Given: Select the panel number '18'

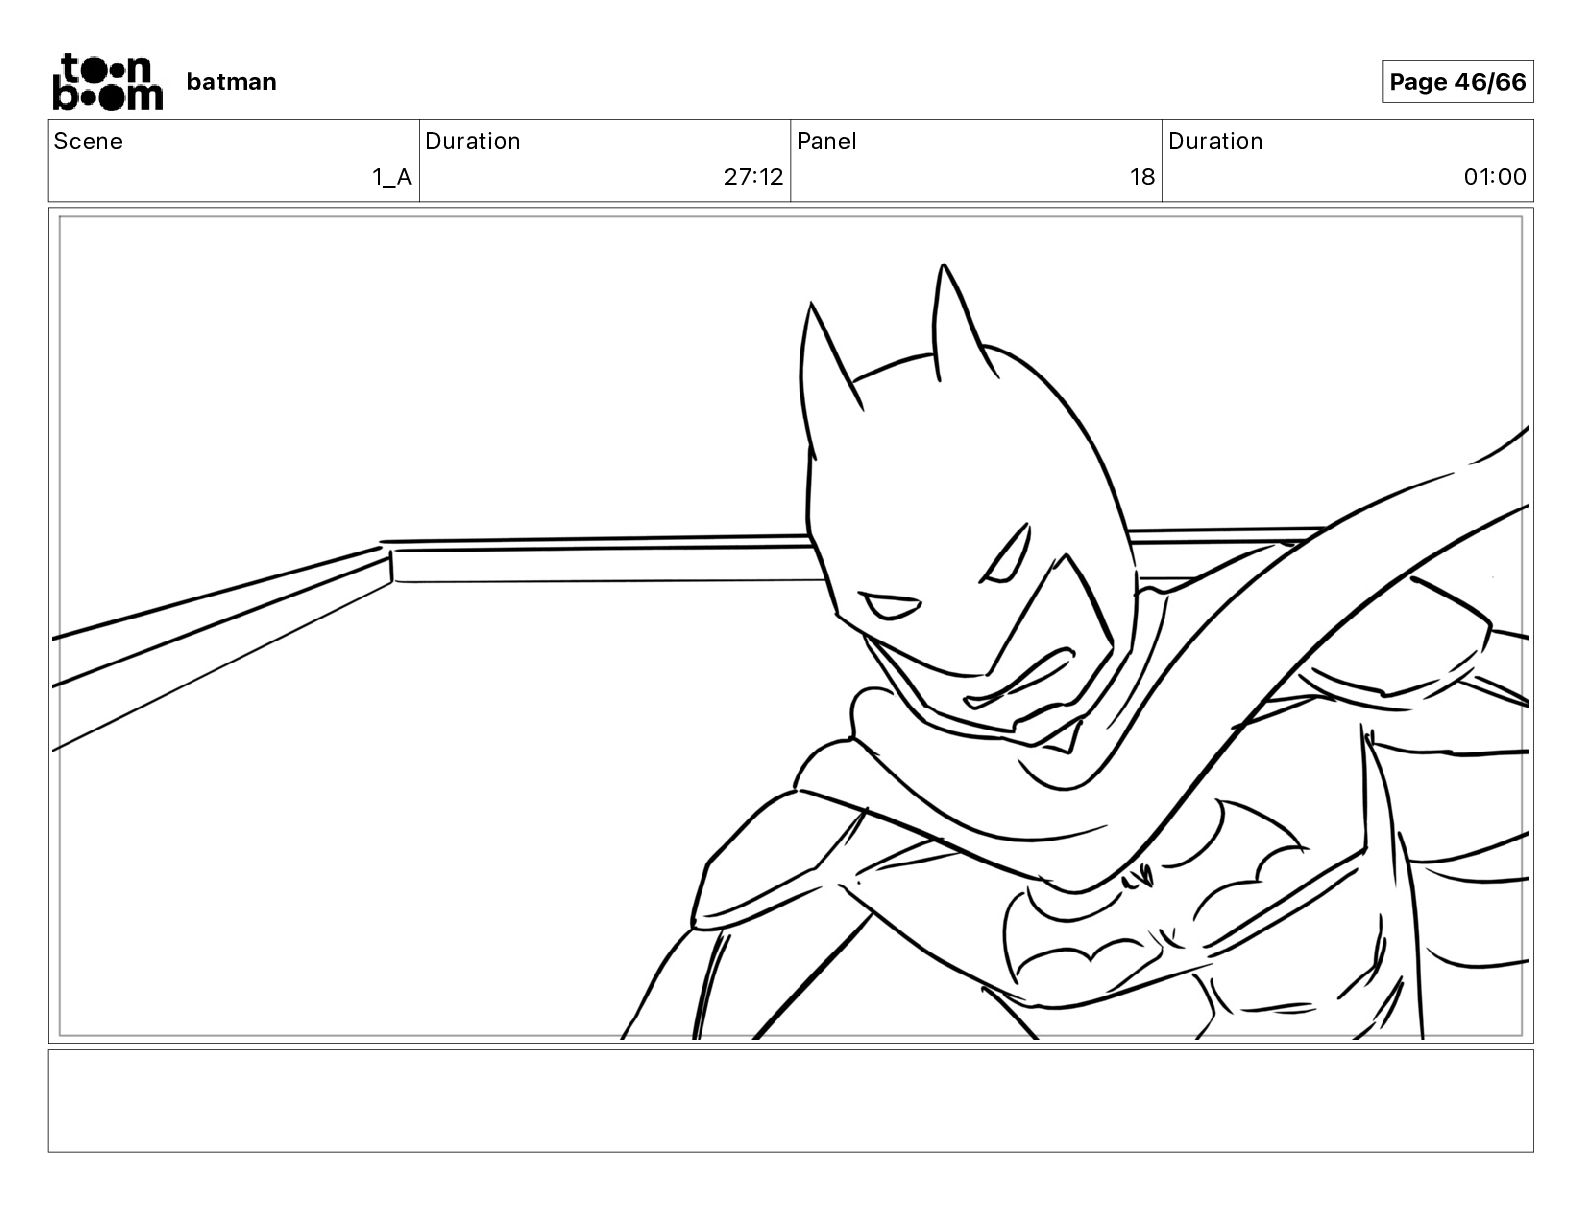Looking at the screenshot, I should pos(1142,177).
